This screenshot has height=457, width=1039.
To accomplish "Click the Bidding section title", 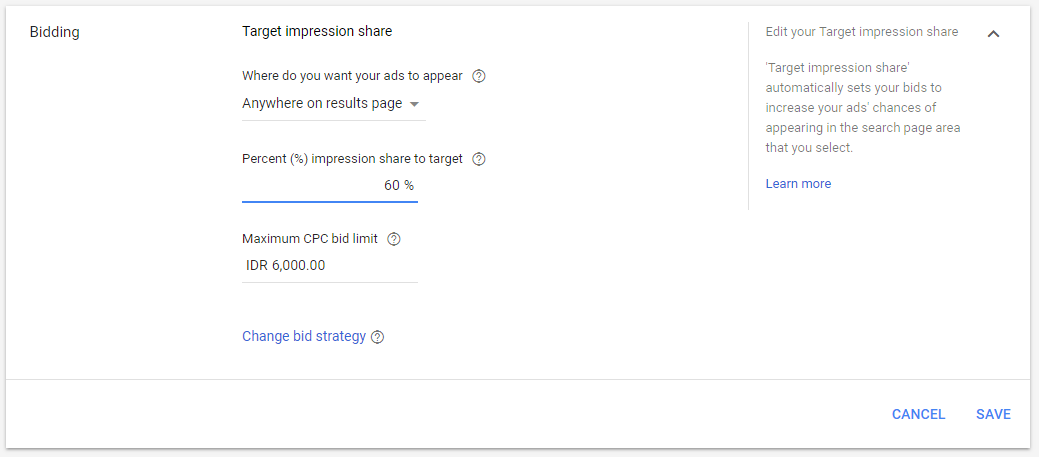I will (55, 32).
